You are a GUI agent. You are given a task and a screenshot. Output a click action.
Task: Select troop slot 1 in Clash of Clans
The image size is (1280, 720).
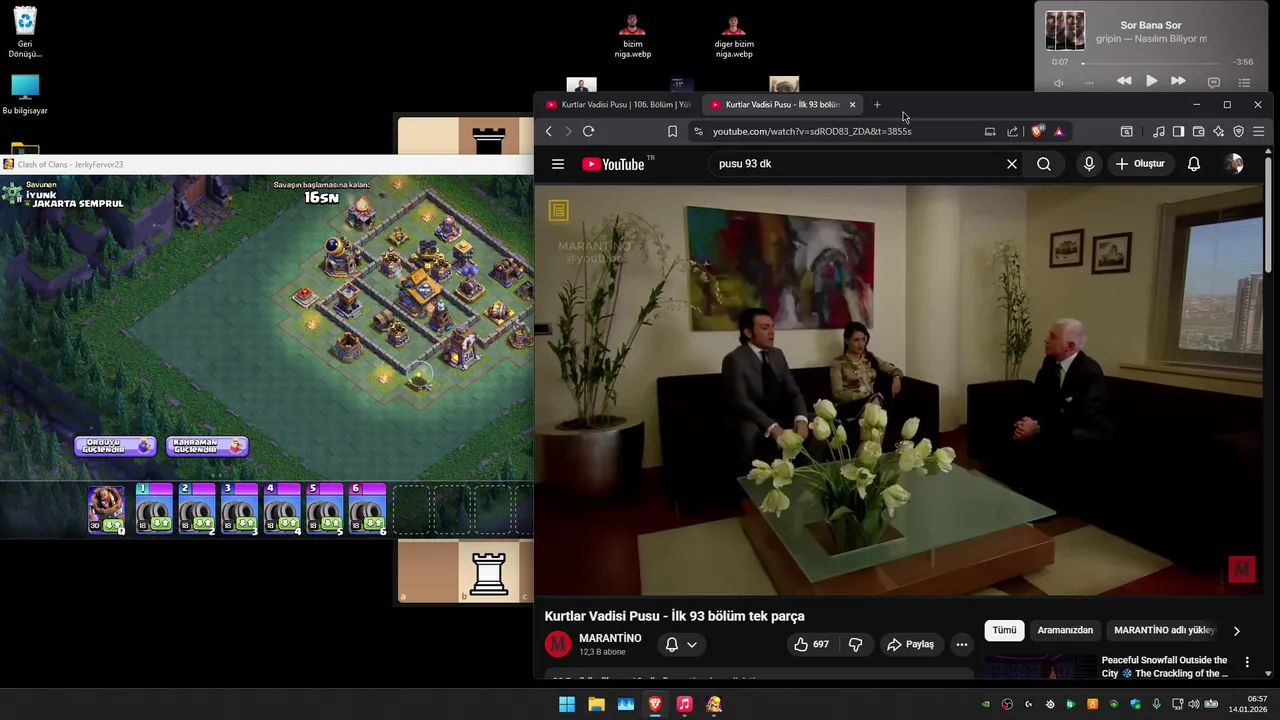(x=154, y=510)
